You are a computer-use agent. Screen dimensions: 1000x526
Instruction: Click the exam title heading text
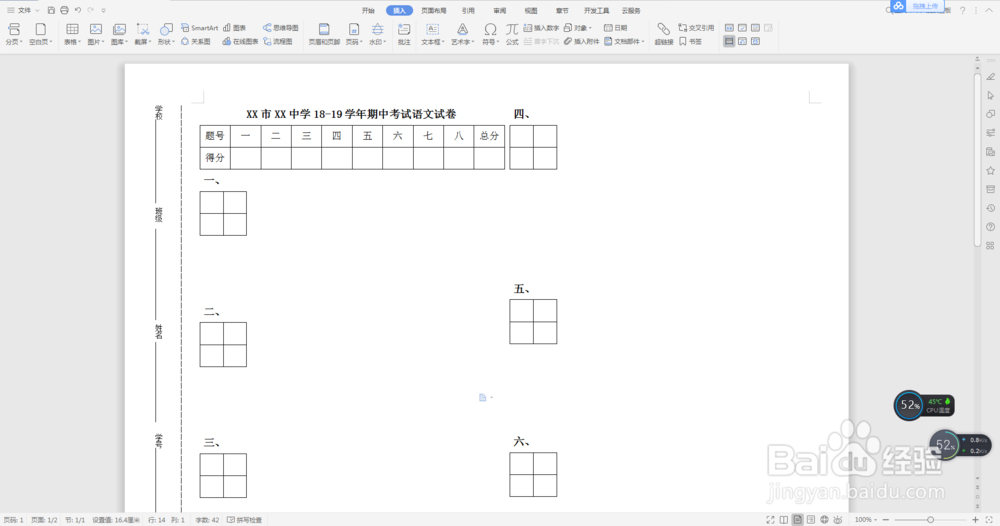[351, 114]
